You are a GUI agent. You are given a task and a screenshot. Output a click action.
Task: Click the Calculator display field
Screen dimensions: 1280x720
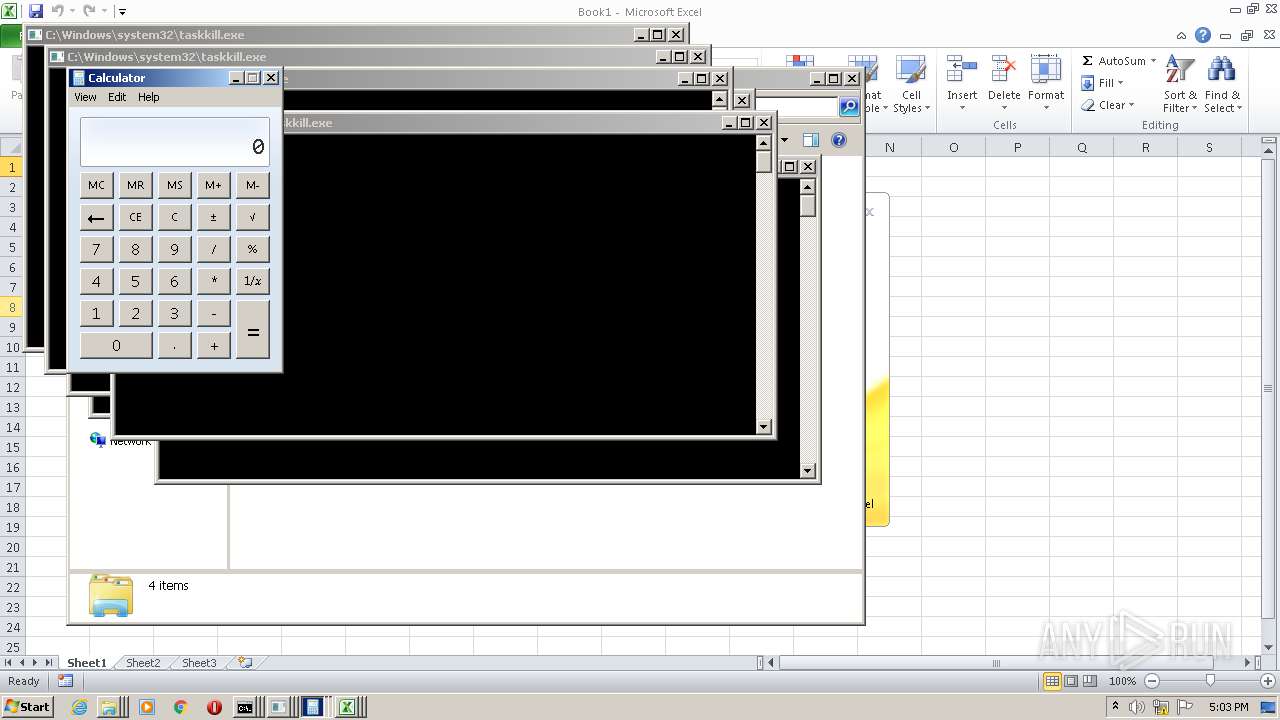(x=175, y=142)
